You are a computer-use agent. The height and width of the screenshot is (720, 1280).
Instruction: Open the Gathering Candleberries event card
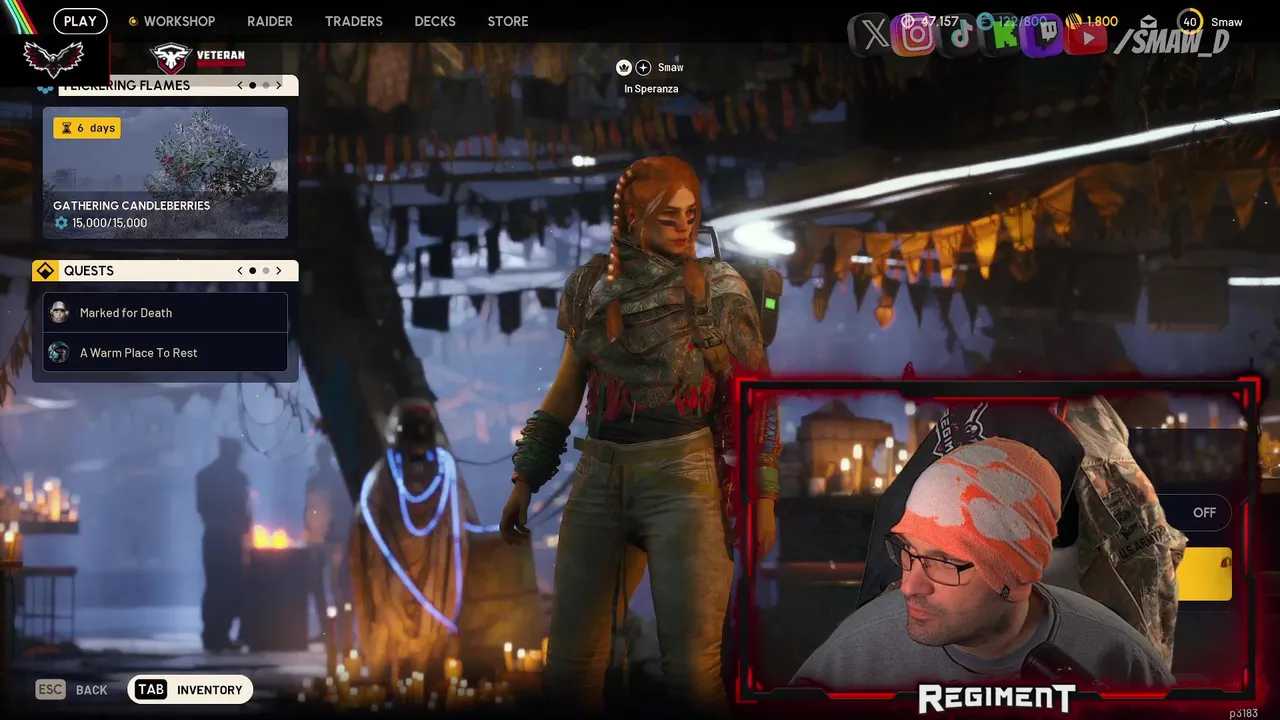(165, 173)
